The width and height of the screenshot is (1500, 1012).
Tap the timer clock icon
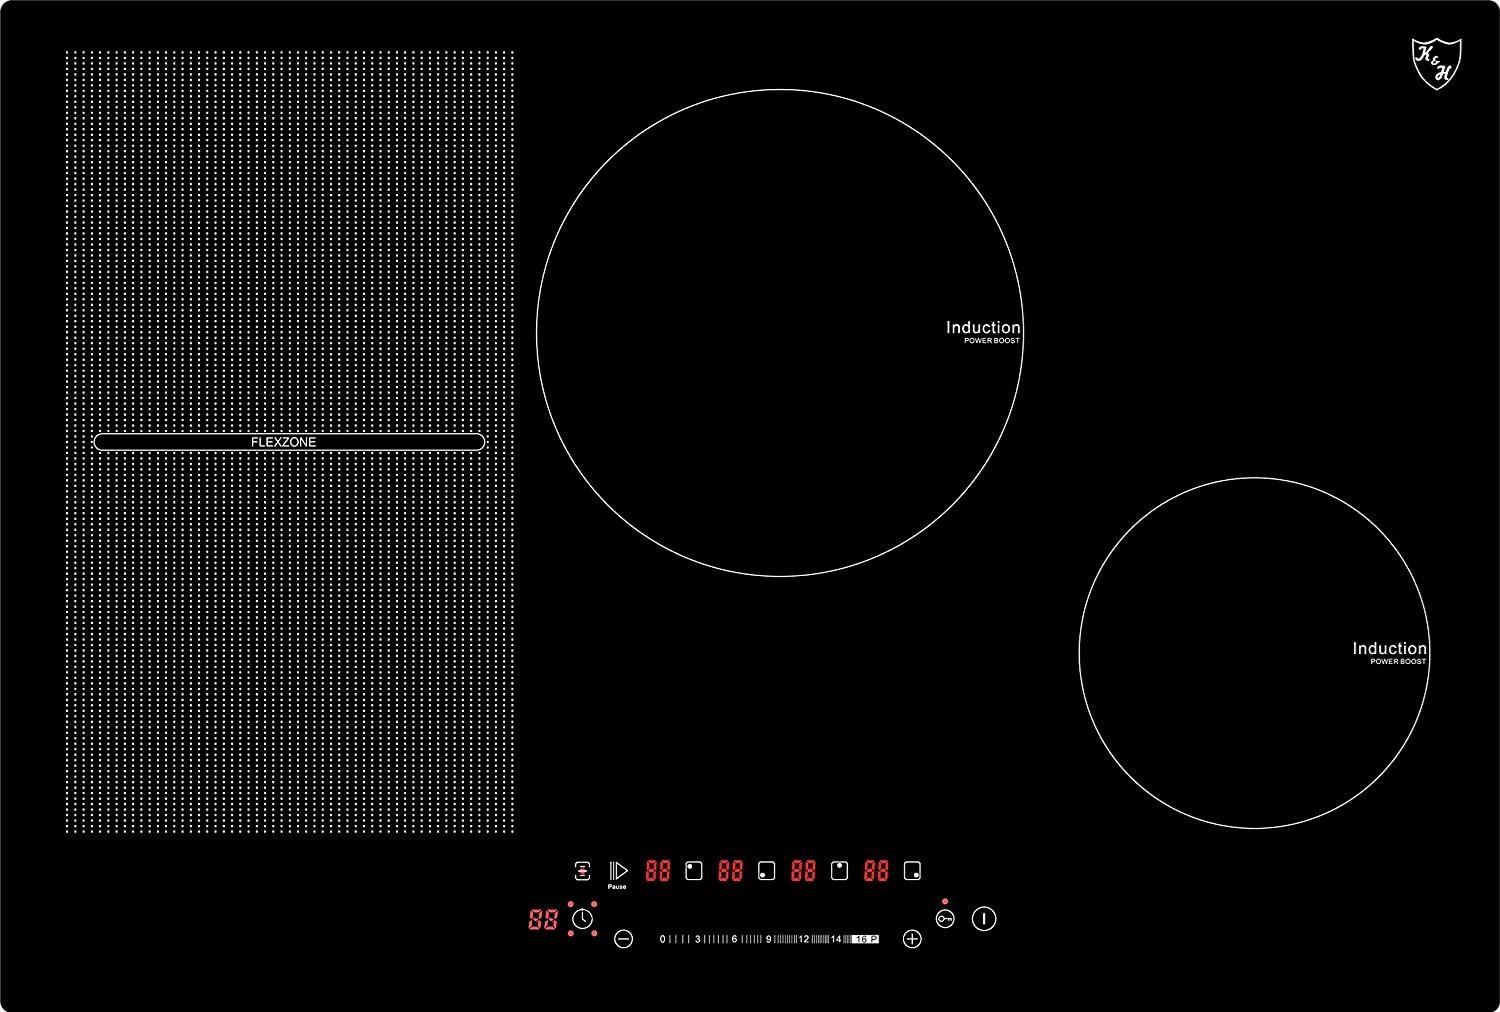[x=582, y=919]
